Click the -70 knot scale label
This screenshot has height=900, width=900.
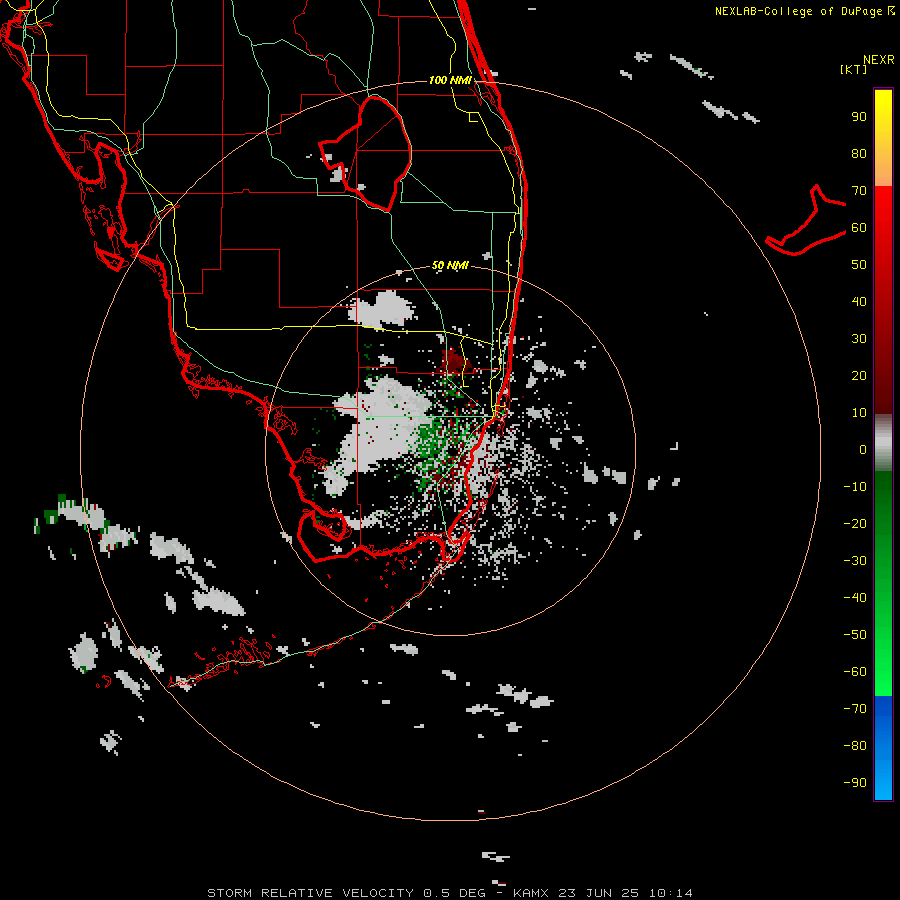coord(855,709)
